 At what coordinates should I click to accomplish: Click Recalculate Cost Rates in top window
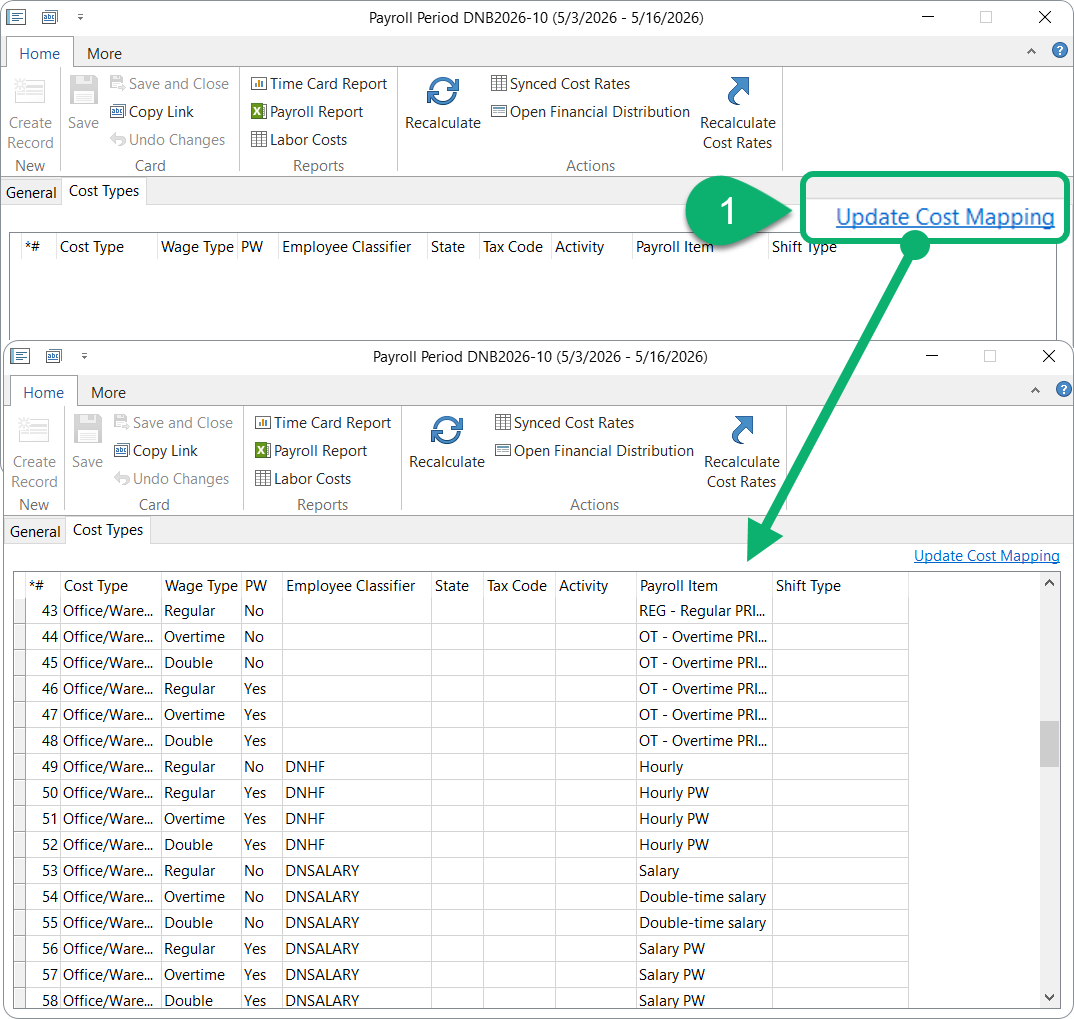click(x=738, y=113)
